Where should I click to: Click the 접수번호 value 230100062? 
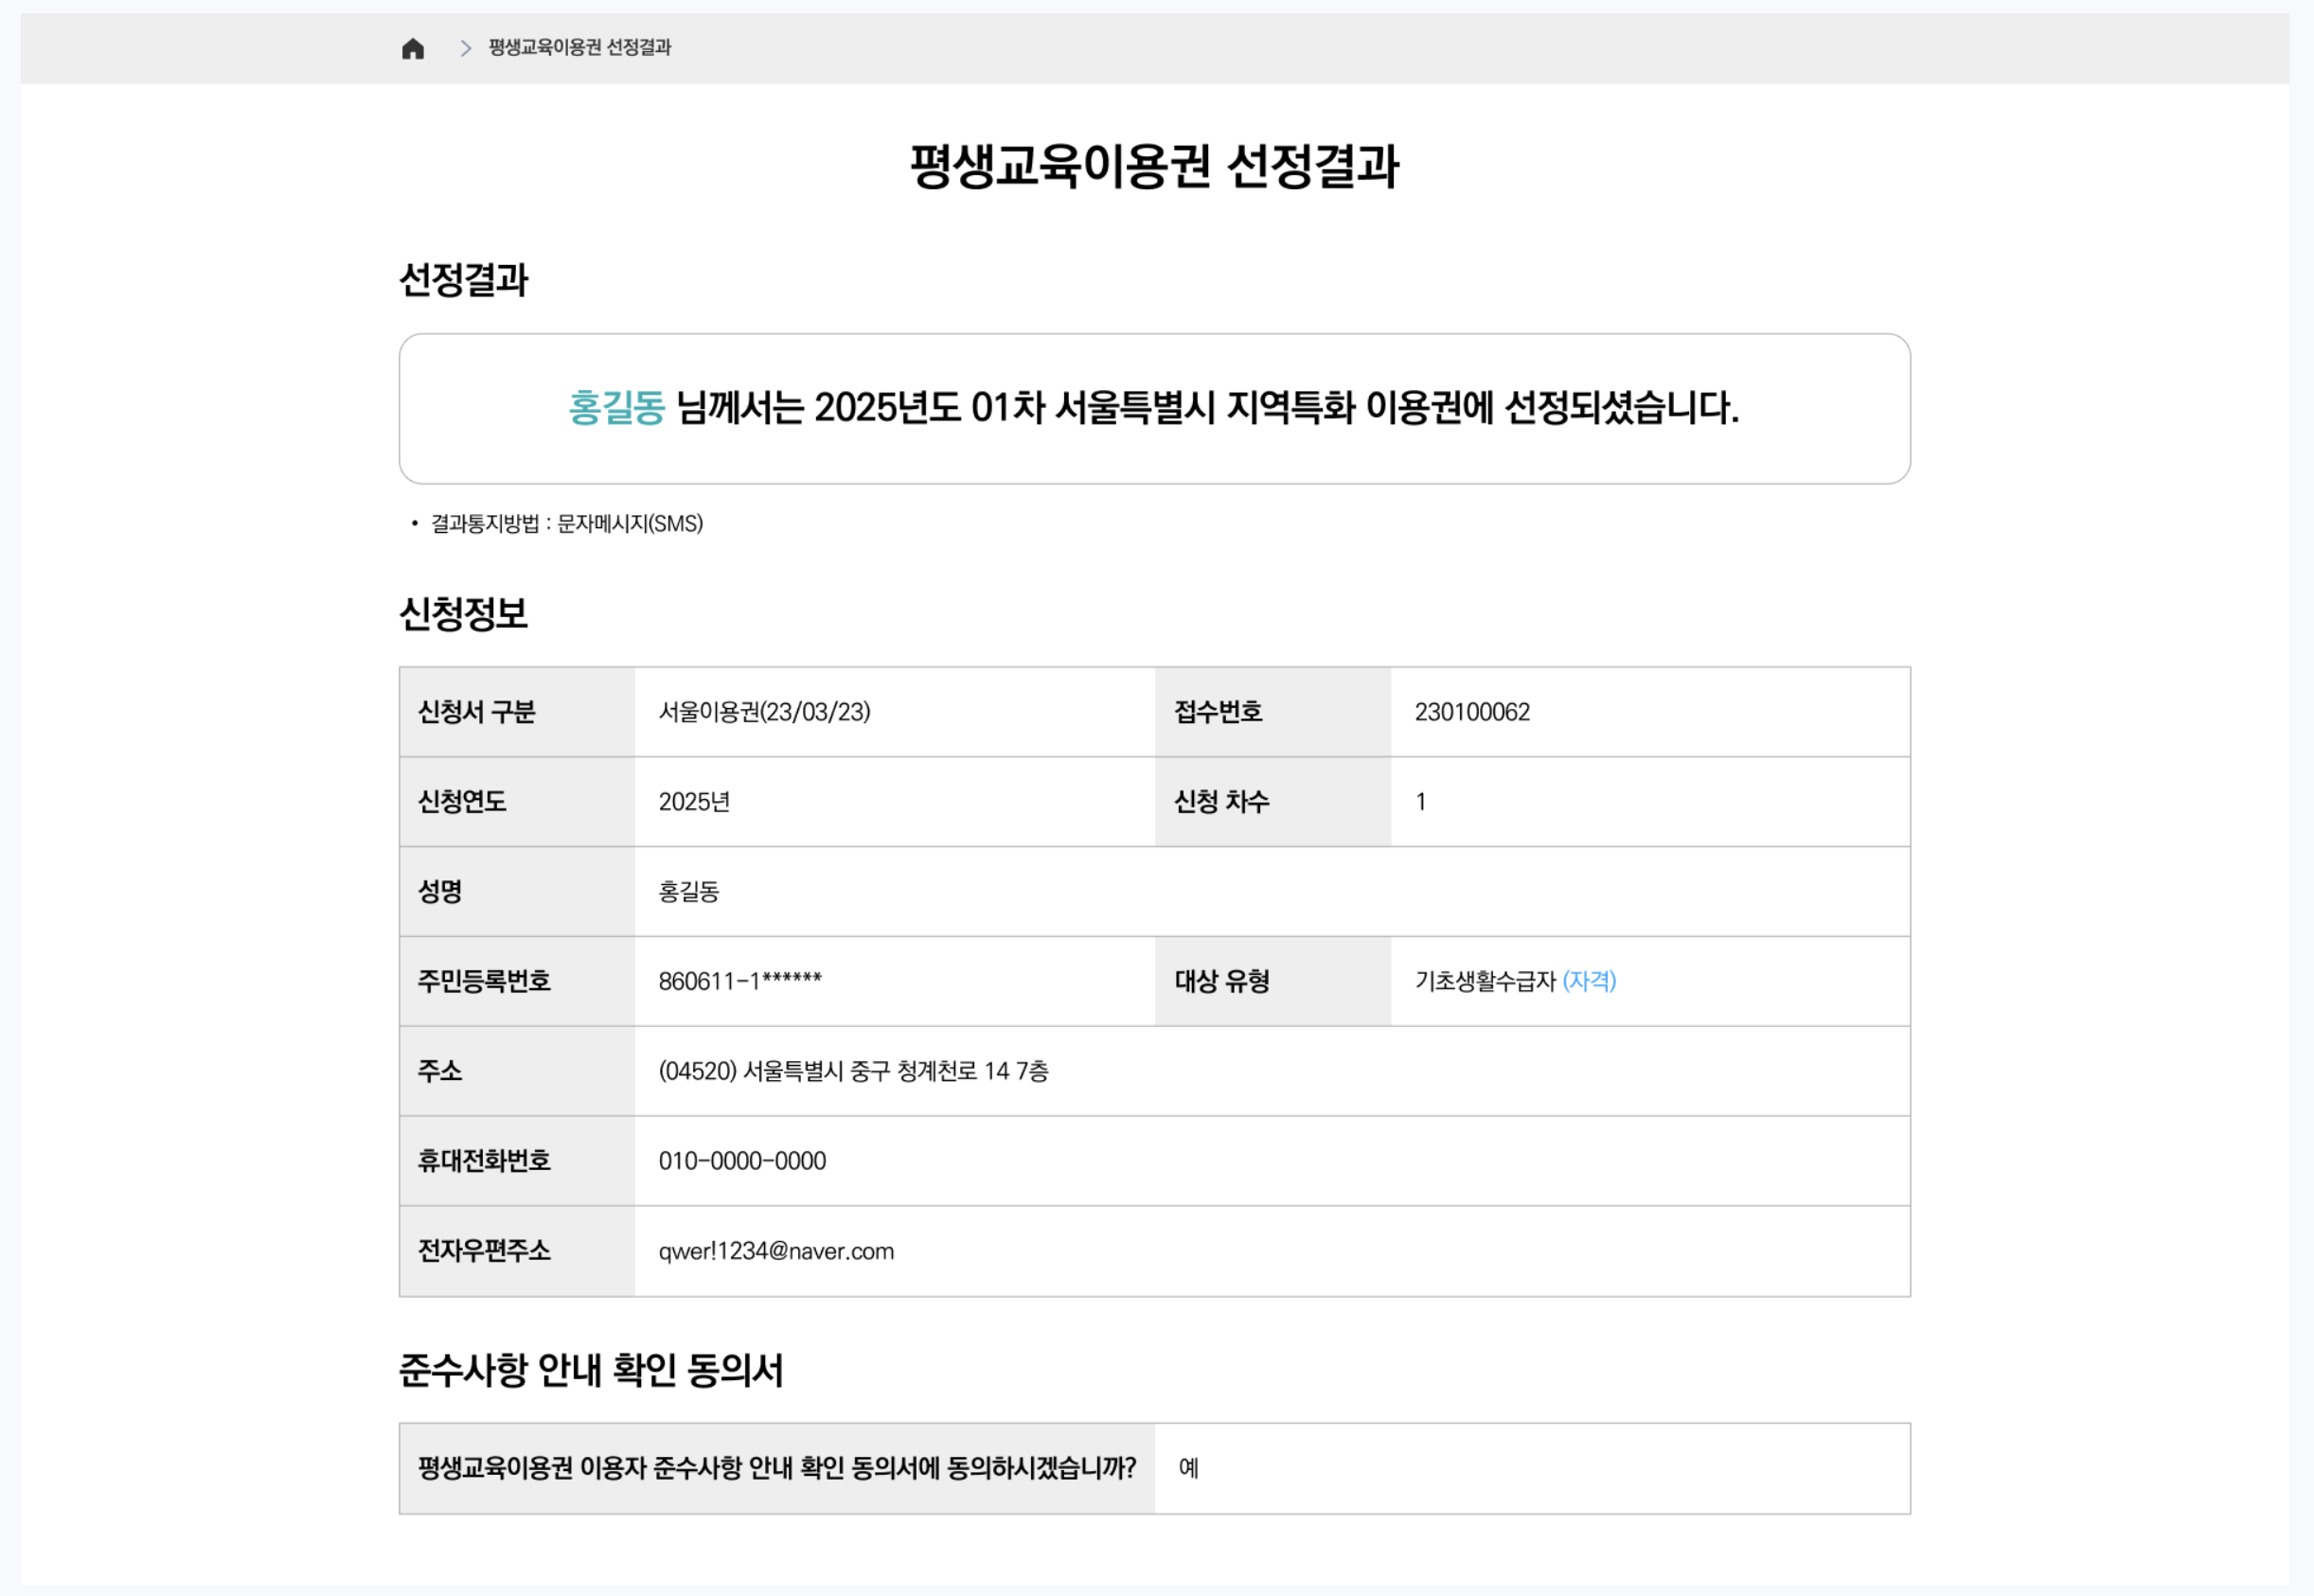coord(1472,712)
